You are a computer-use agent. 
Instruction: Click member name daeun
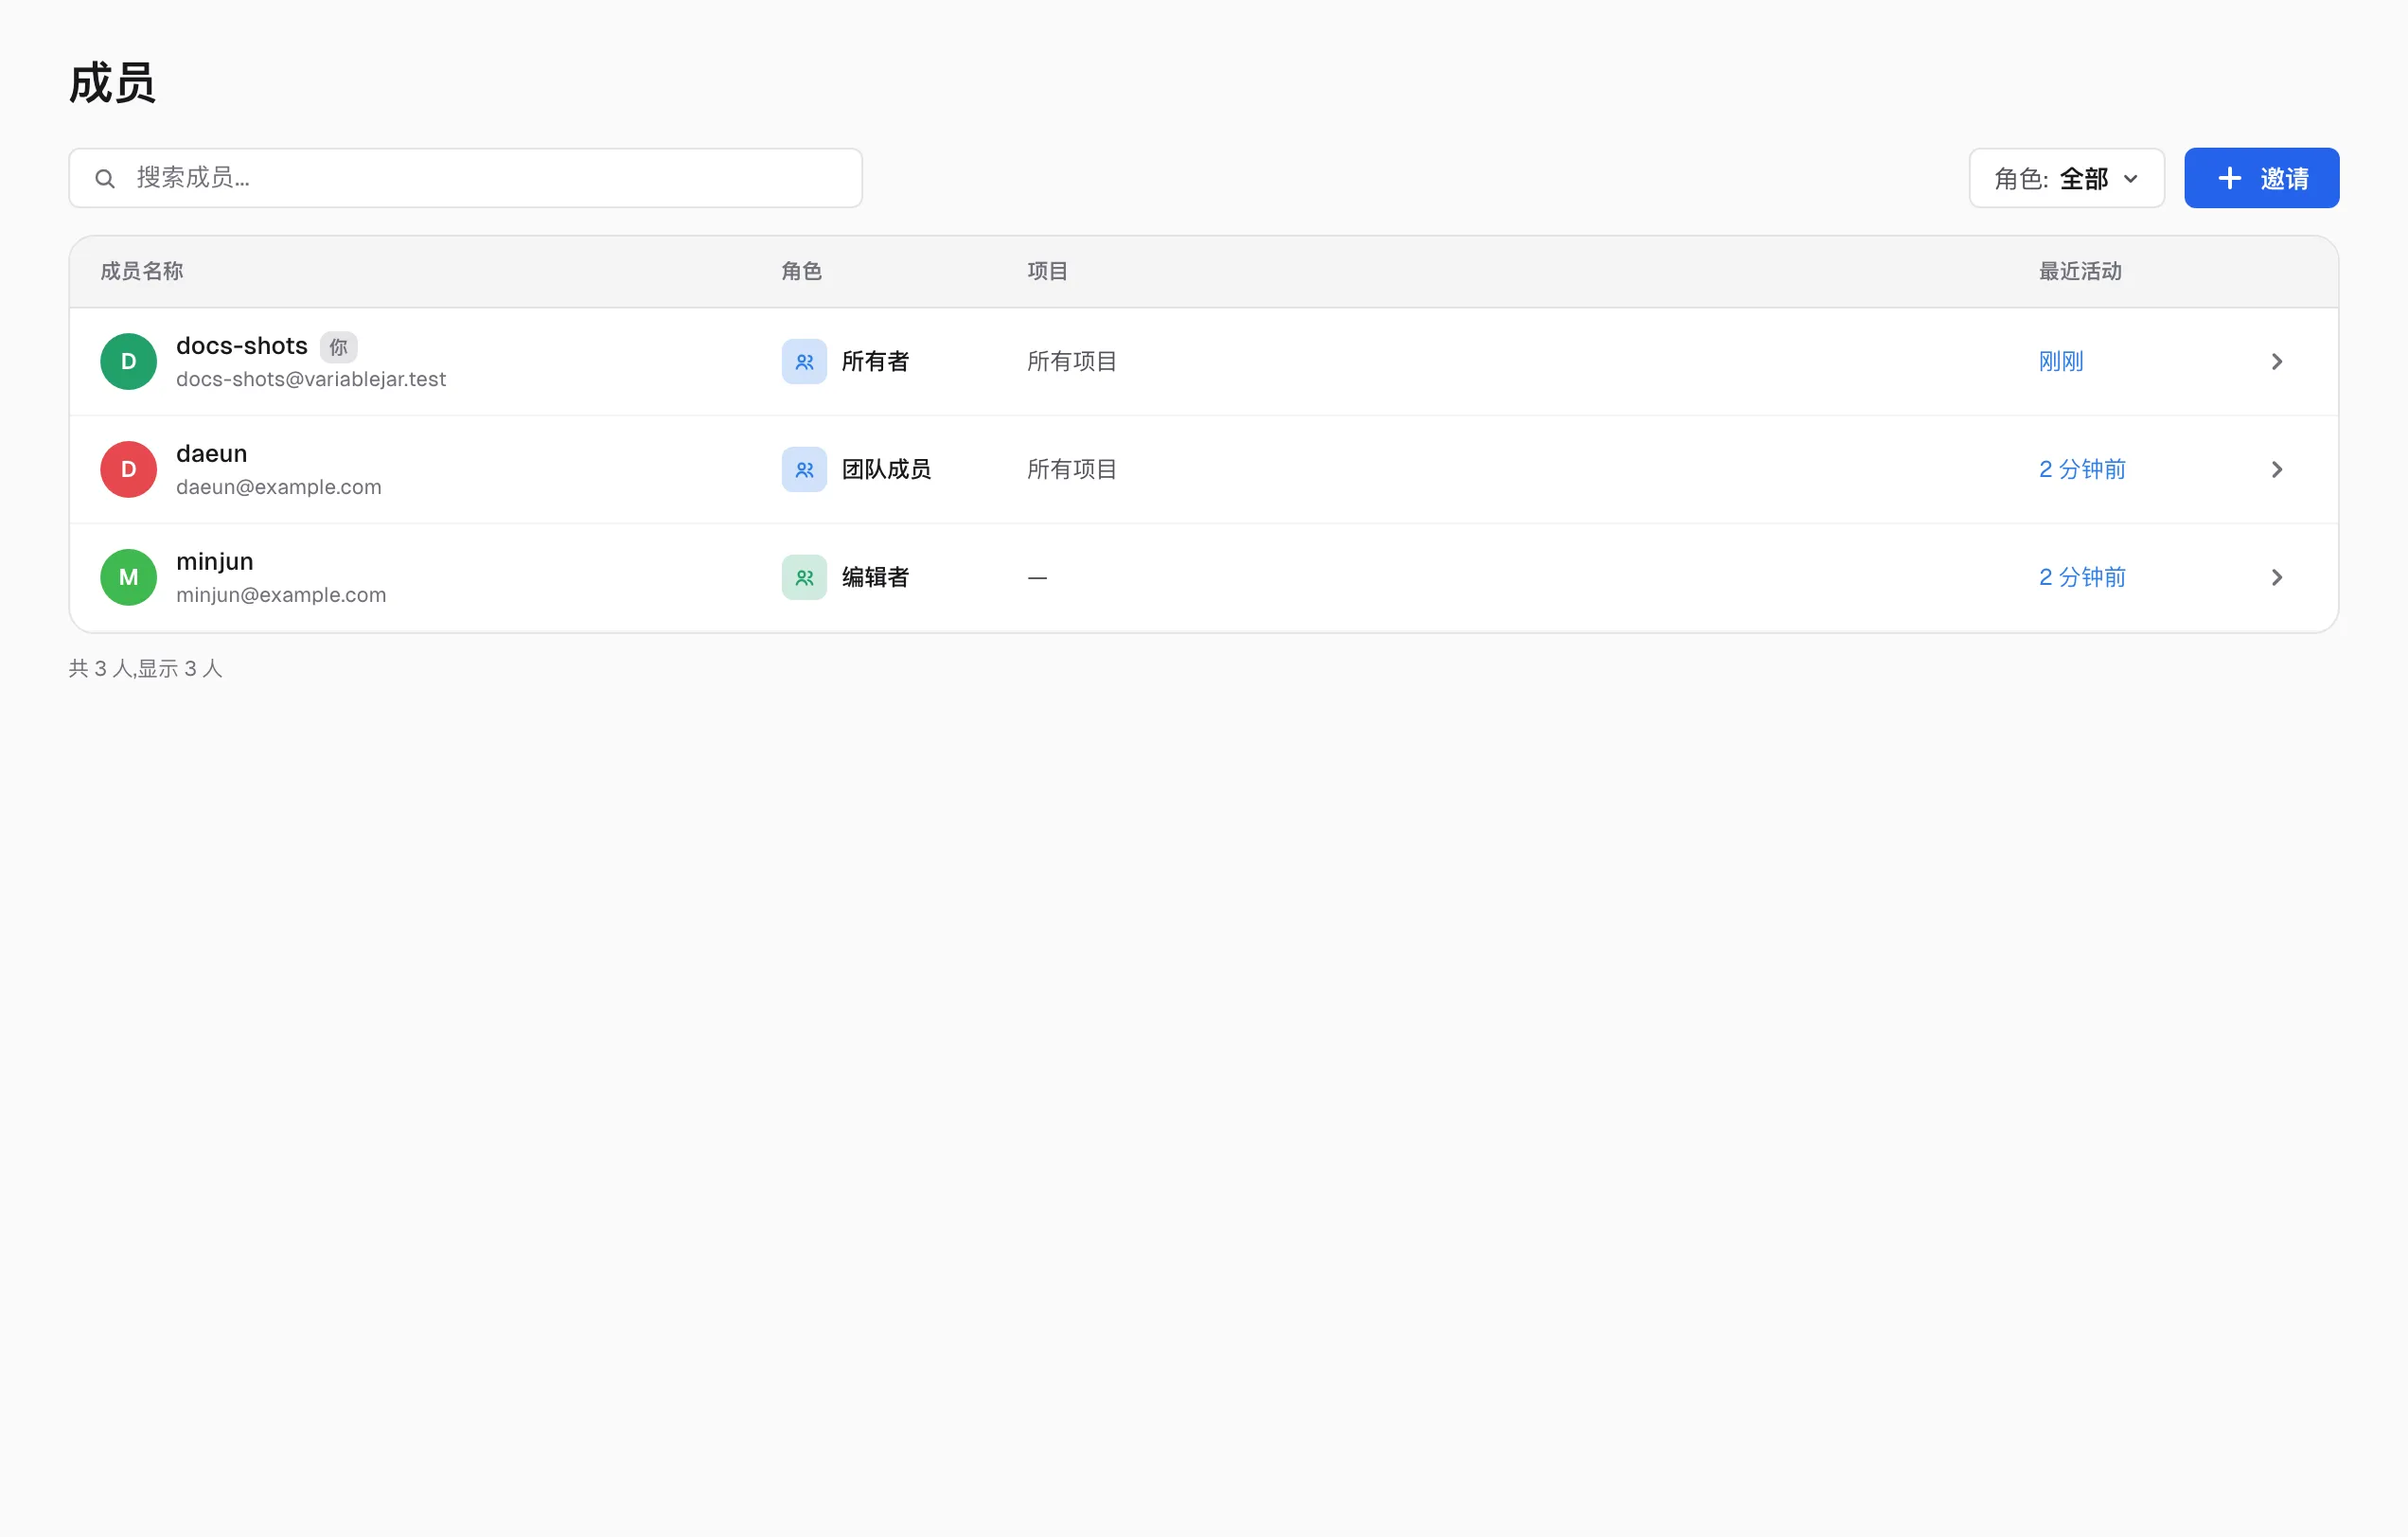click(211, 454)
